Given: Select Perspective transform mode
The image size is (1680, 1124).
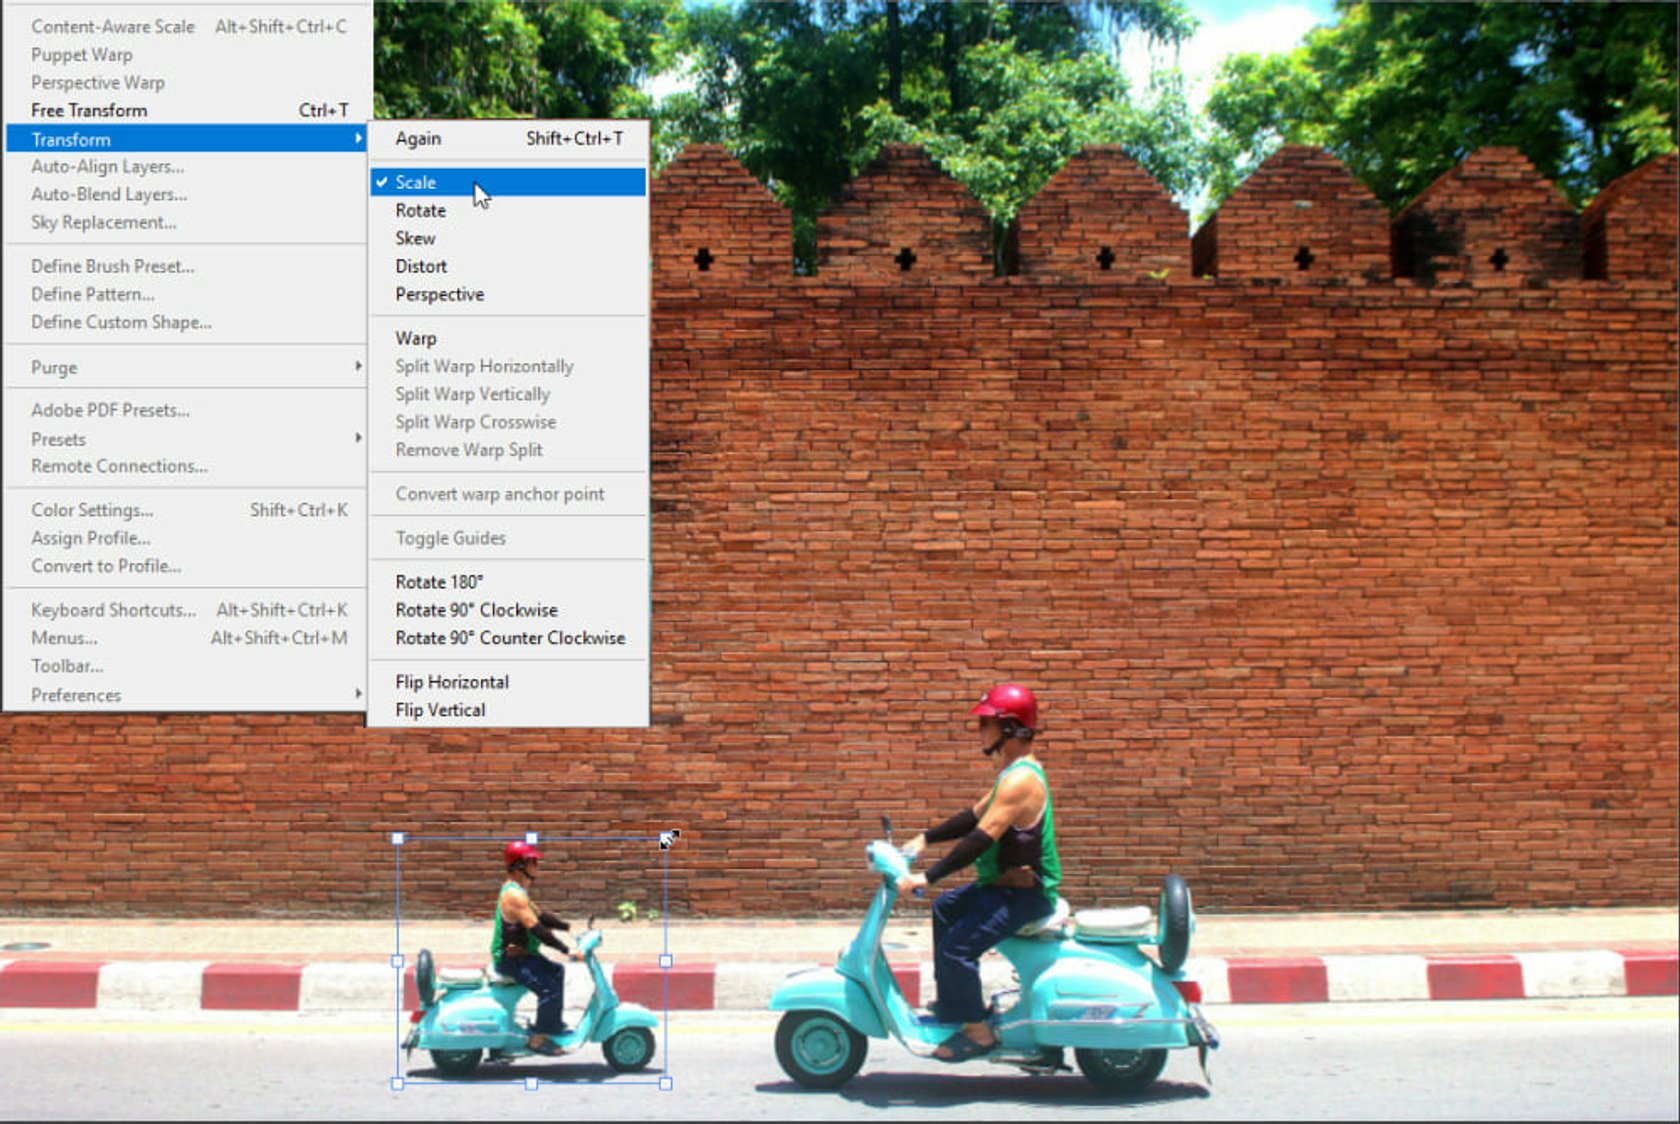Looking at the screenshot, I should pos(440,294).
